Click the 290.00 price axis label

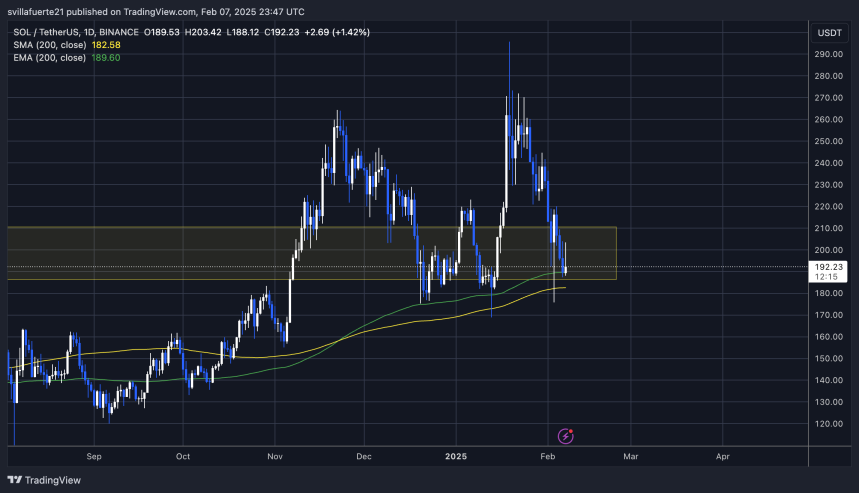click(828, 54)
